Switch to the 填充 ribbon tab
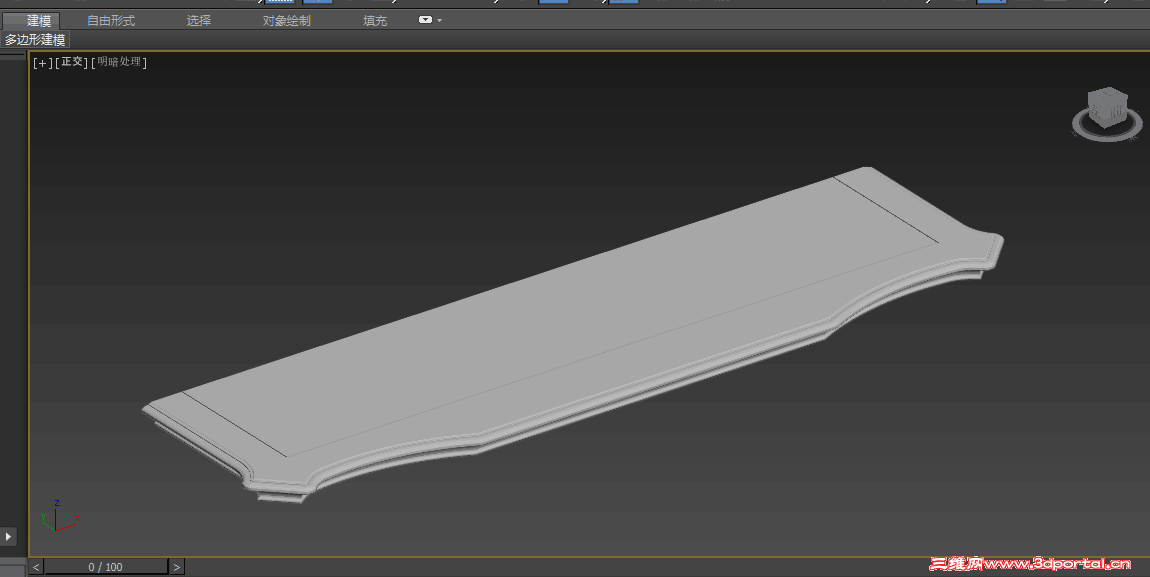 tap(375, 21)
